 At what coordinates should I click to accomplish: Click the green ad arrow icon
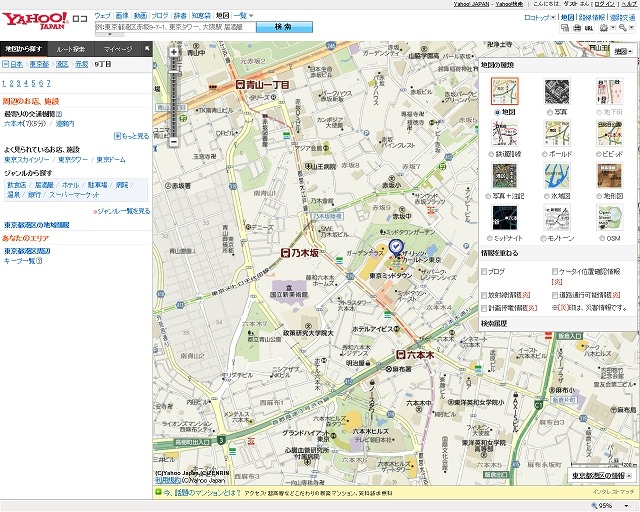click(158, 492)
